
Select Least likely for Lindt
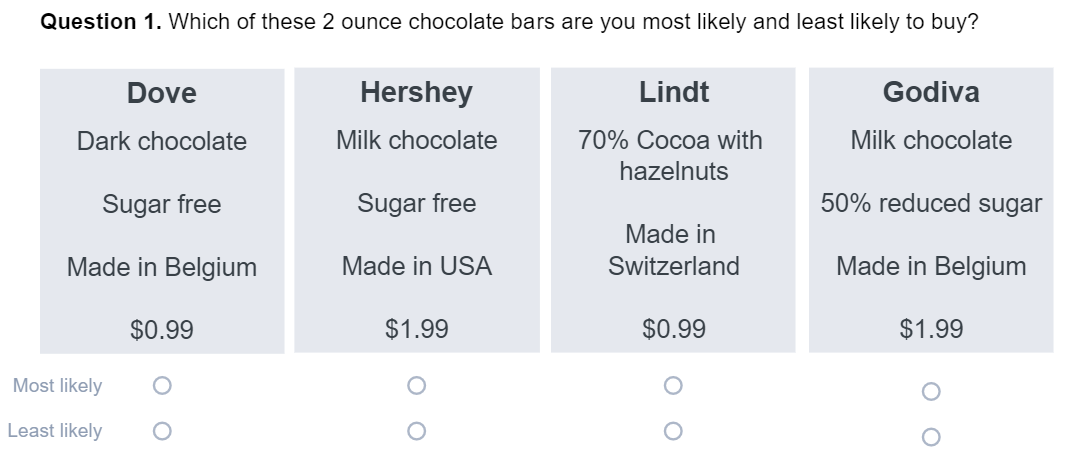point(673,431)
